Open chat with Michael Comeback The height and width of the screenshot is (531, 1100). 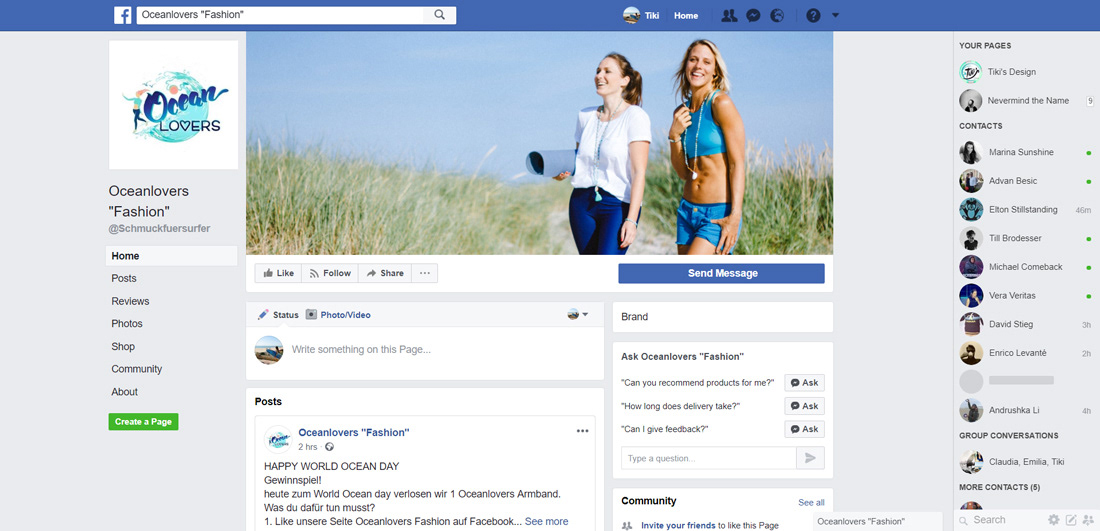(1026, 267)
